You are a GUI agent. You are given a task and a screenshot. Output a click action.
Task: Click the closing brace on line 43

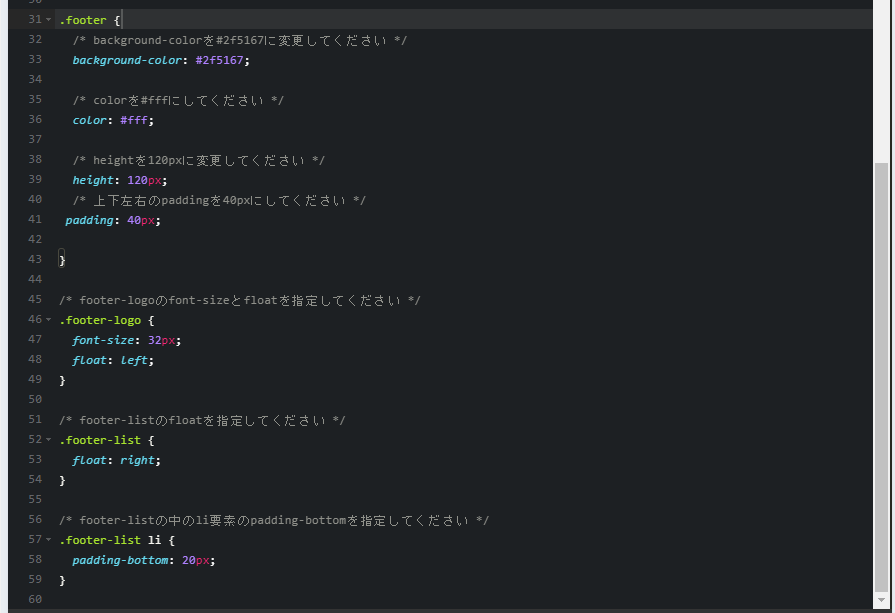coord(62,260)
